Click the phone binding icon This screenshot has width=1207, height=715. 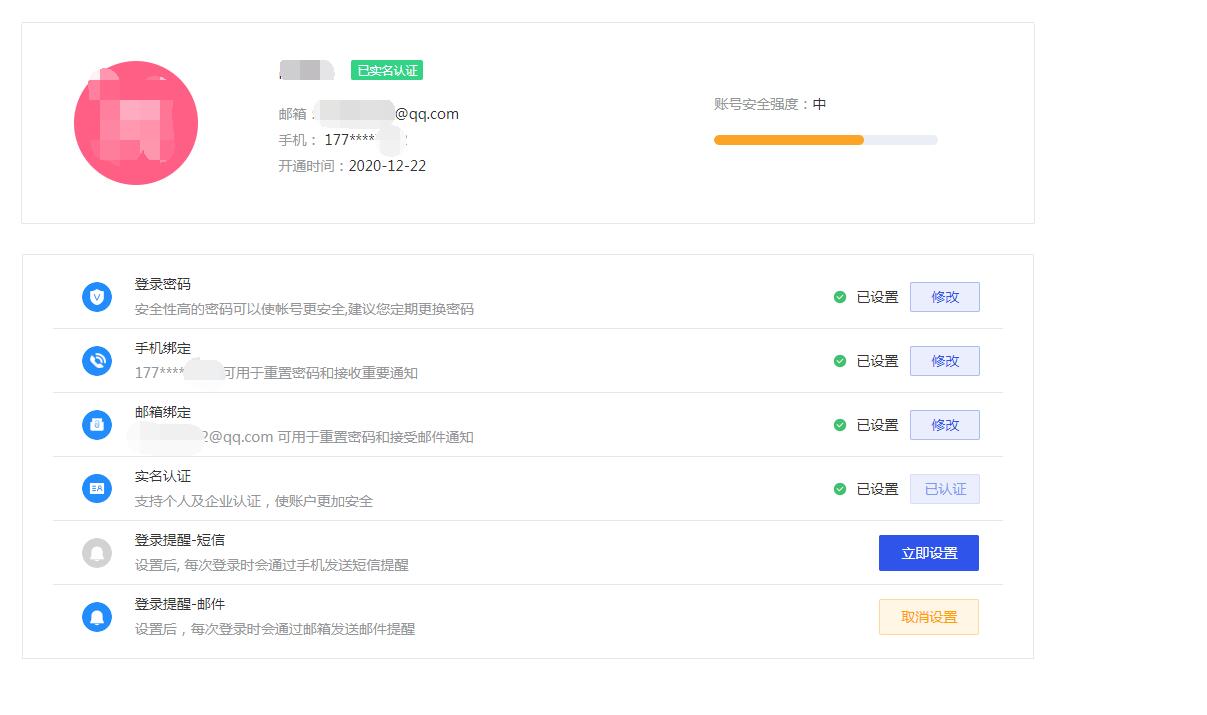[x=97, y=361]
